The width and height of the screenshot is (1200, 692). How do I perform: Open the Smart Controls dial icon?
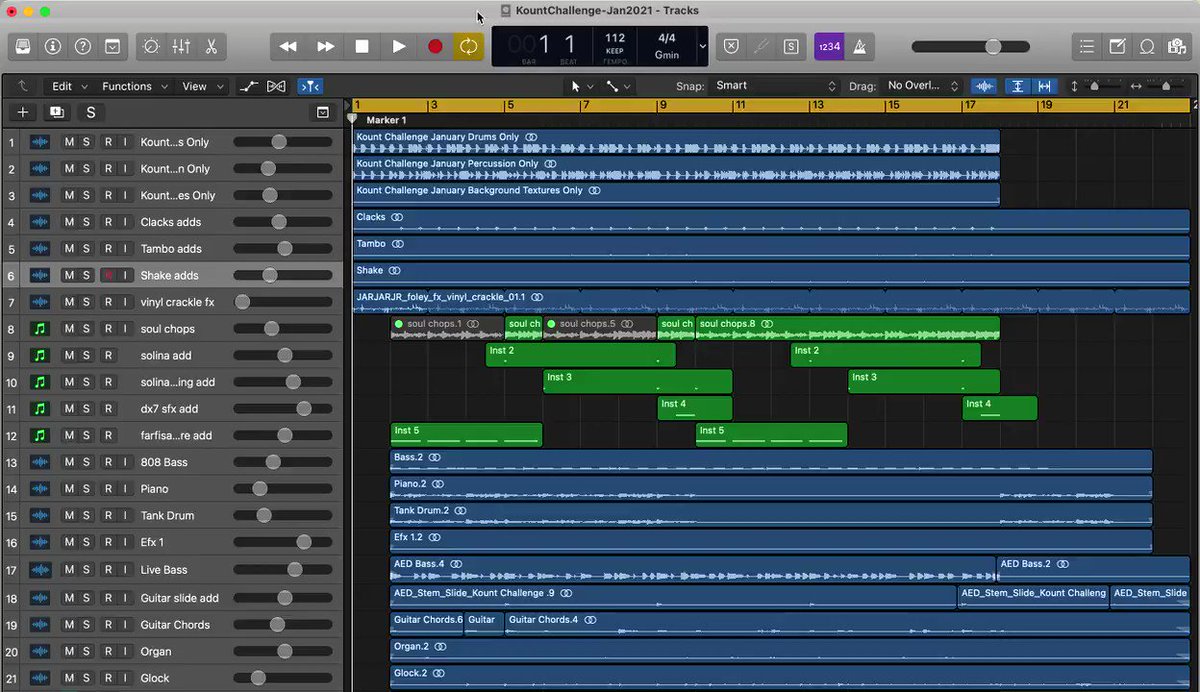151,46
